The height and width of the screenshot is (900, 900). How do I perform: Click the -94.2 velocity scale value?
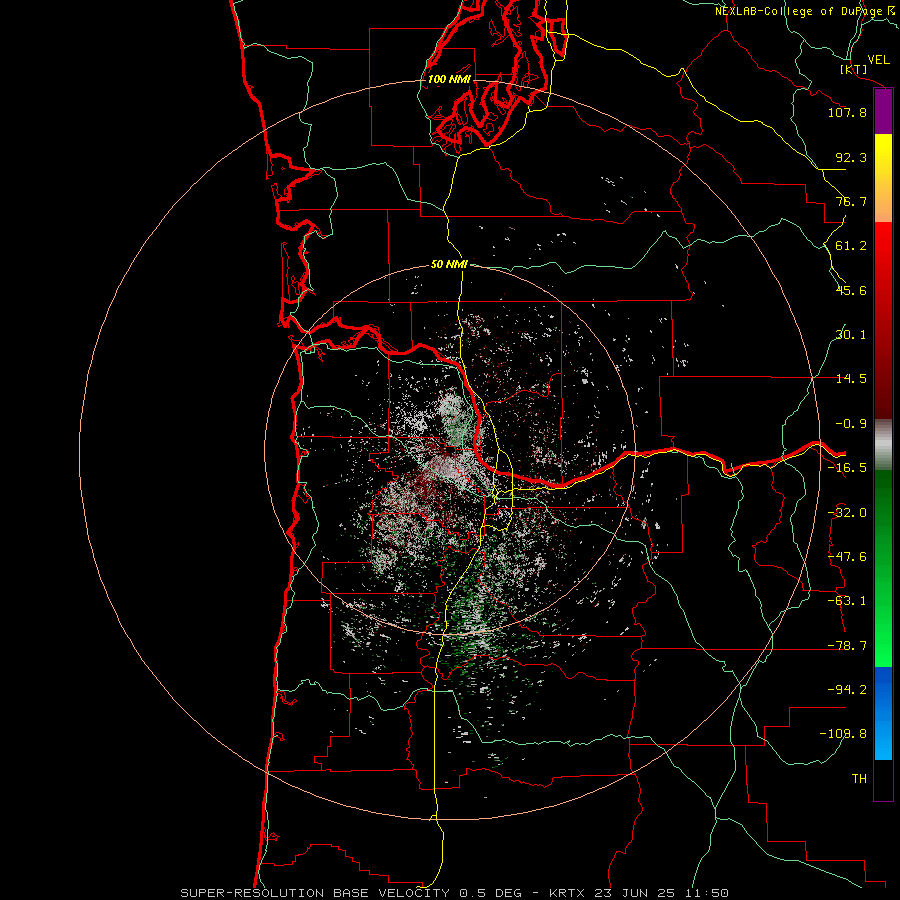coord(847,690)
